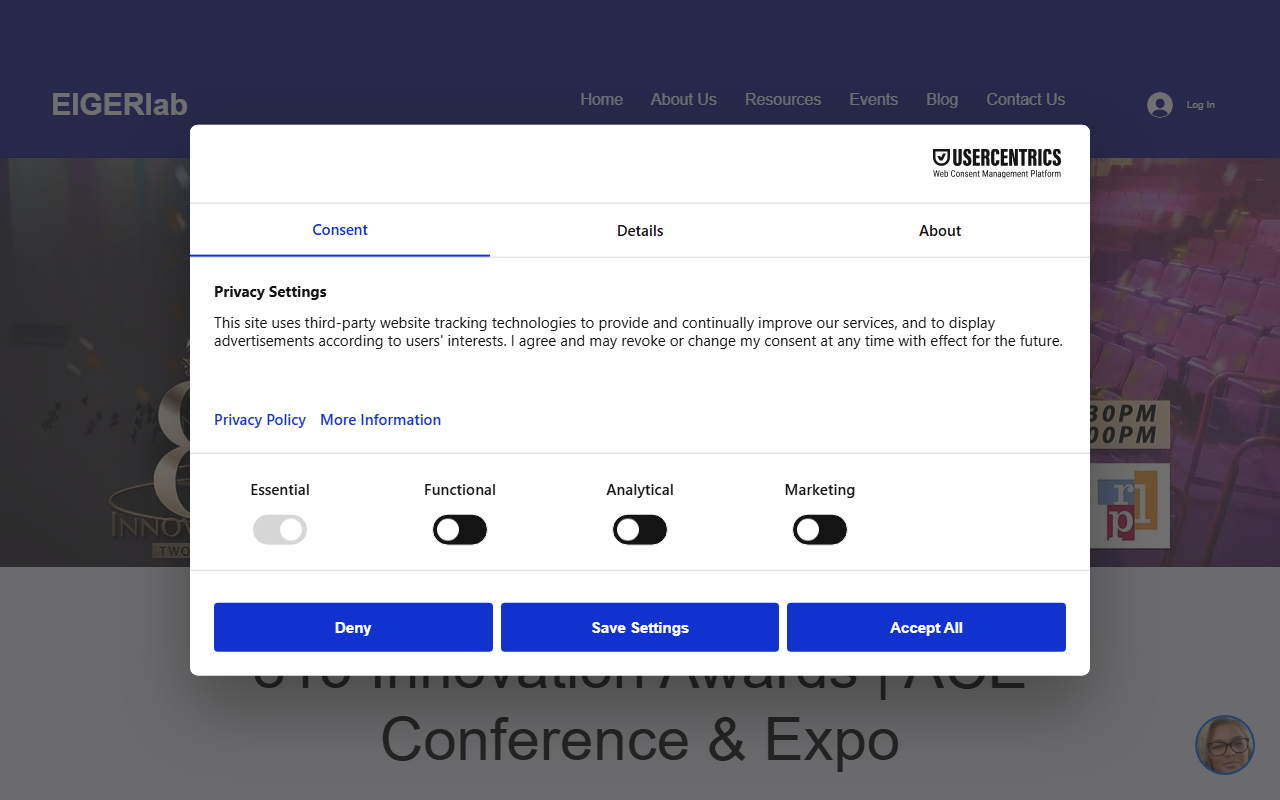Image resolution: width=1280 pixels, height=800 pixels.
Task: Open the More Information link
Action: tap(380, 420)
